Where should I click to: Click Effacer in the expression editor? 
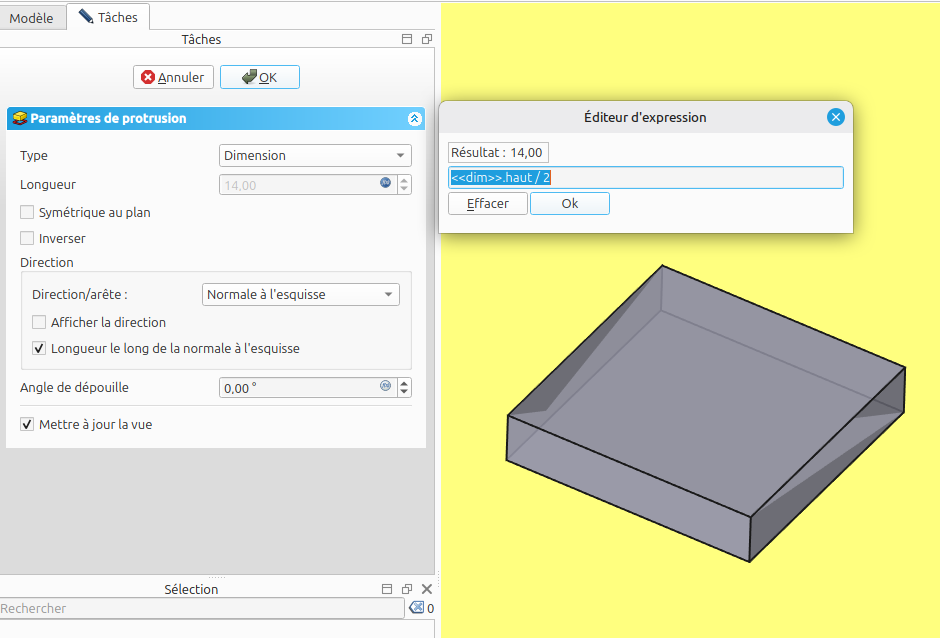488,204
